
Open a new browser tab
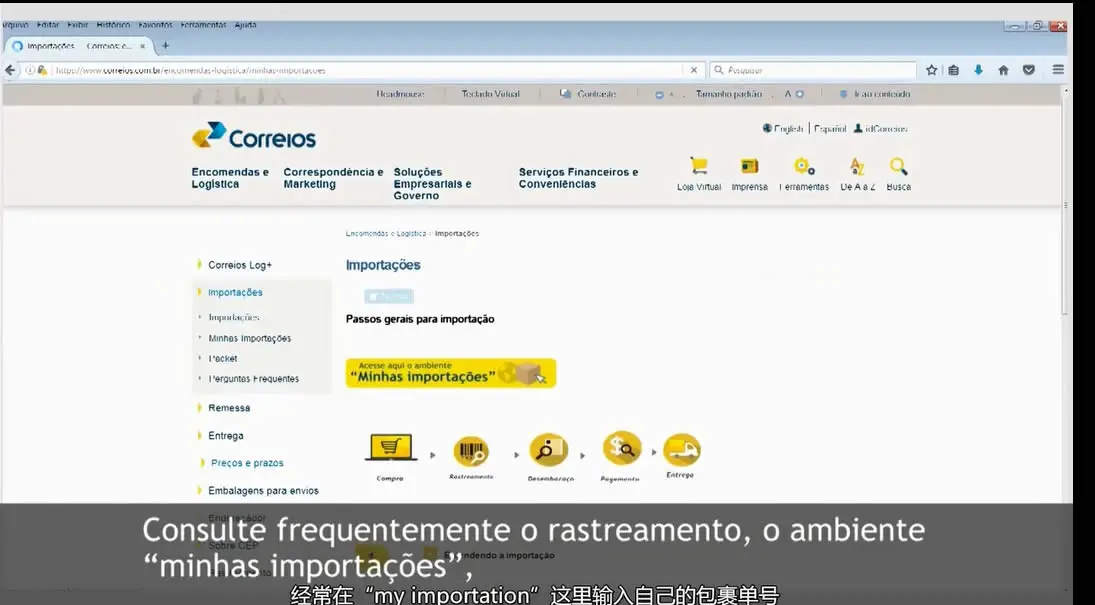tap(166, 45)
